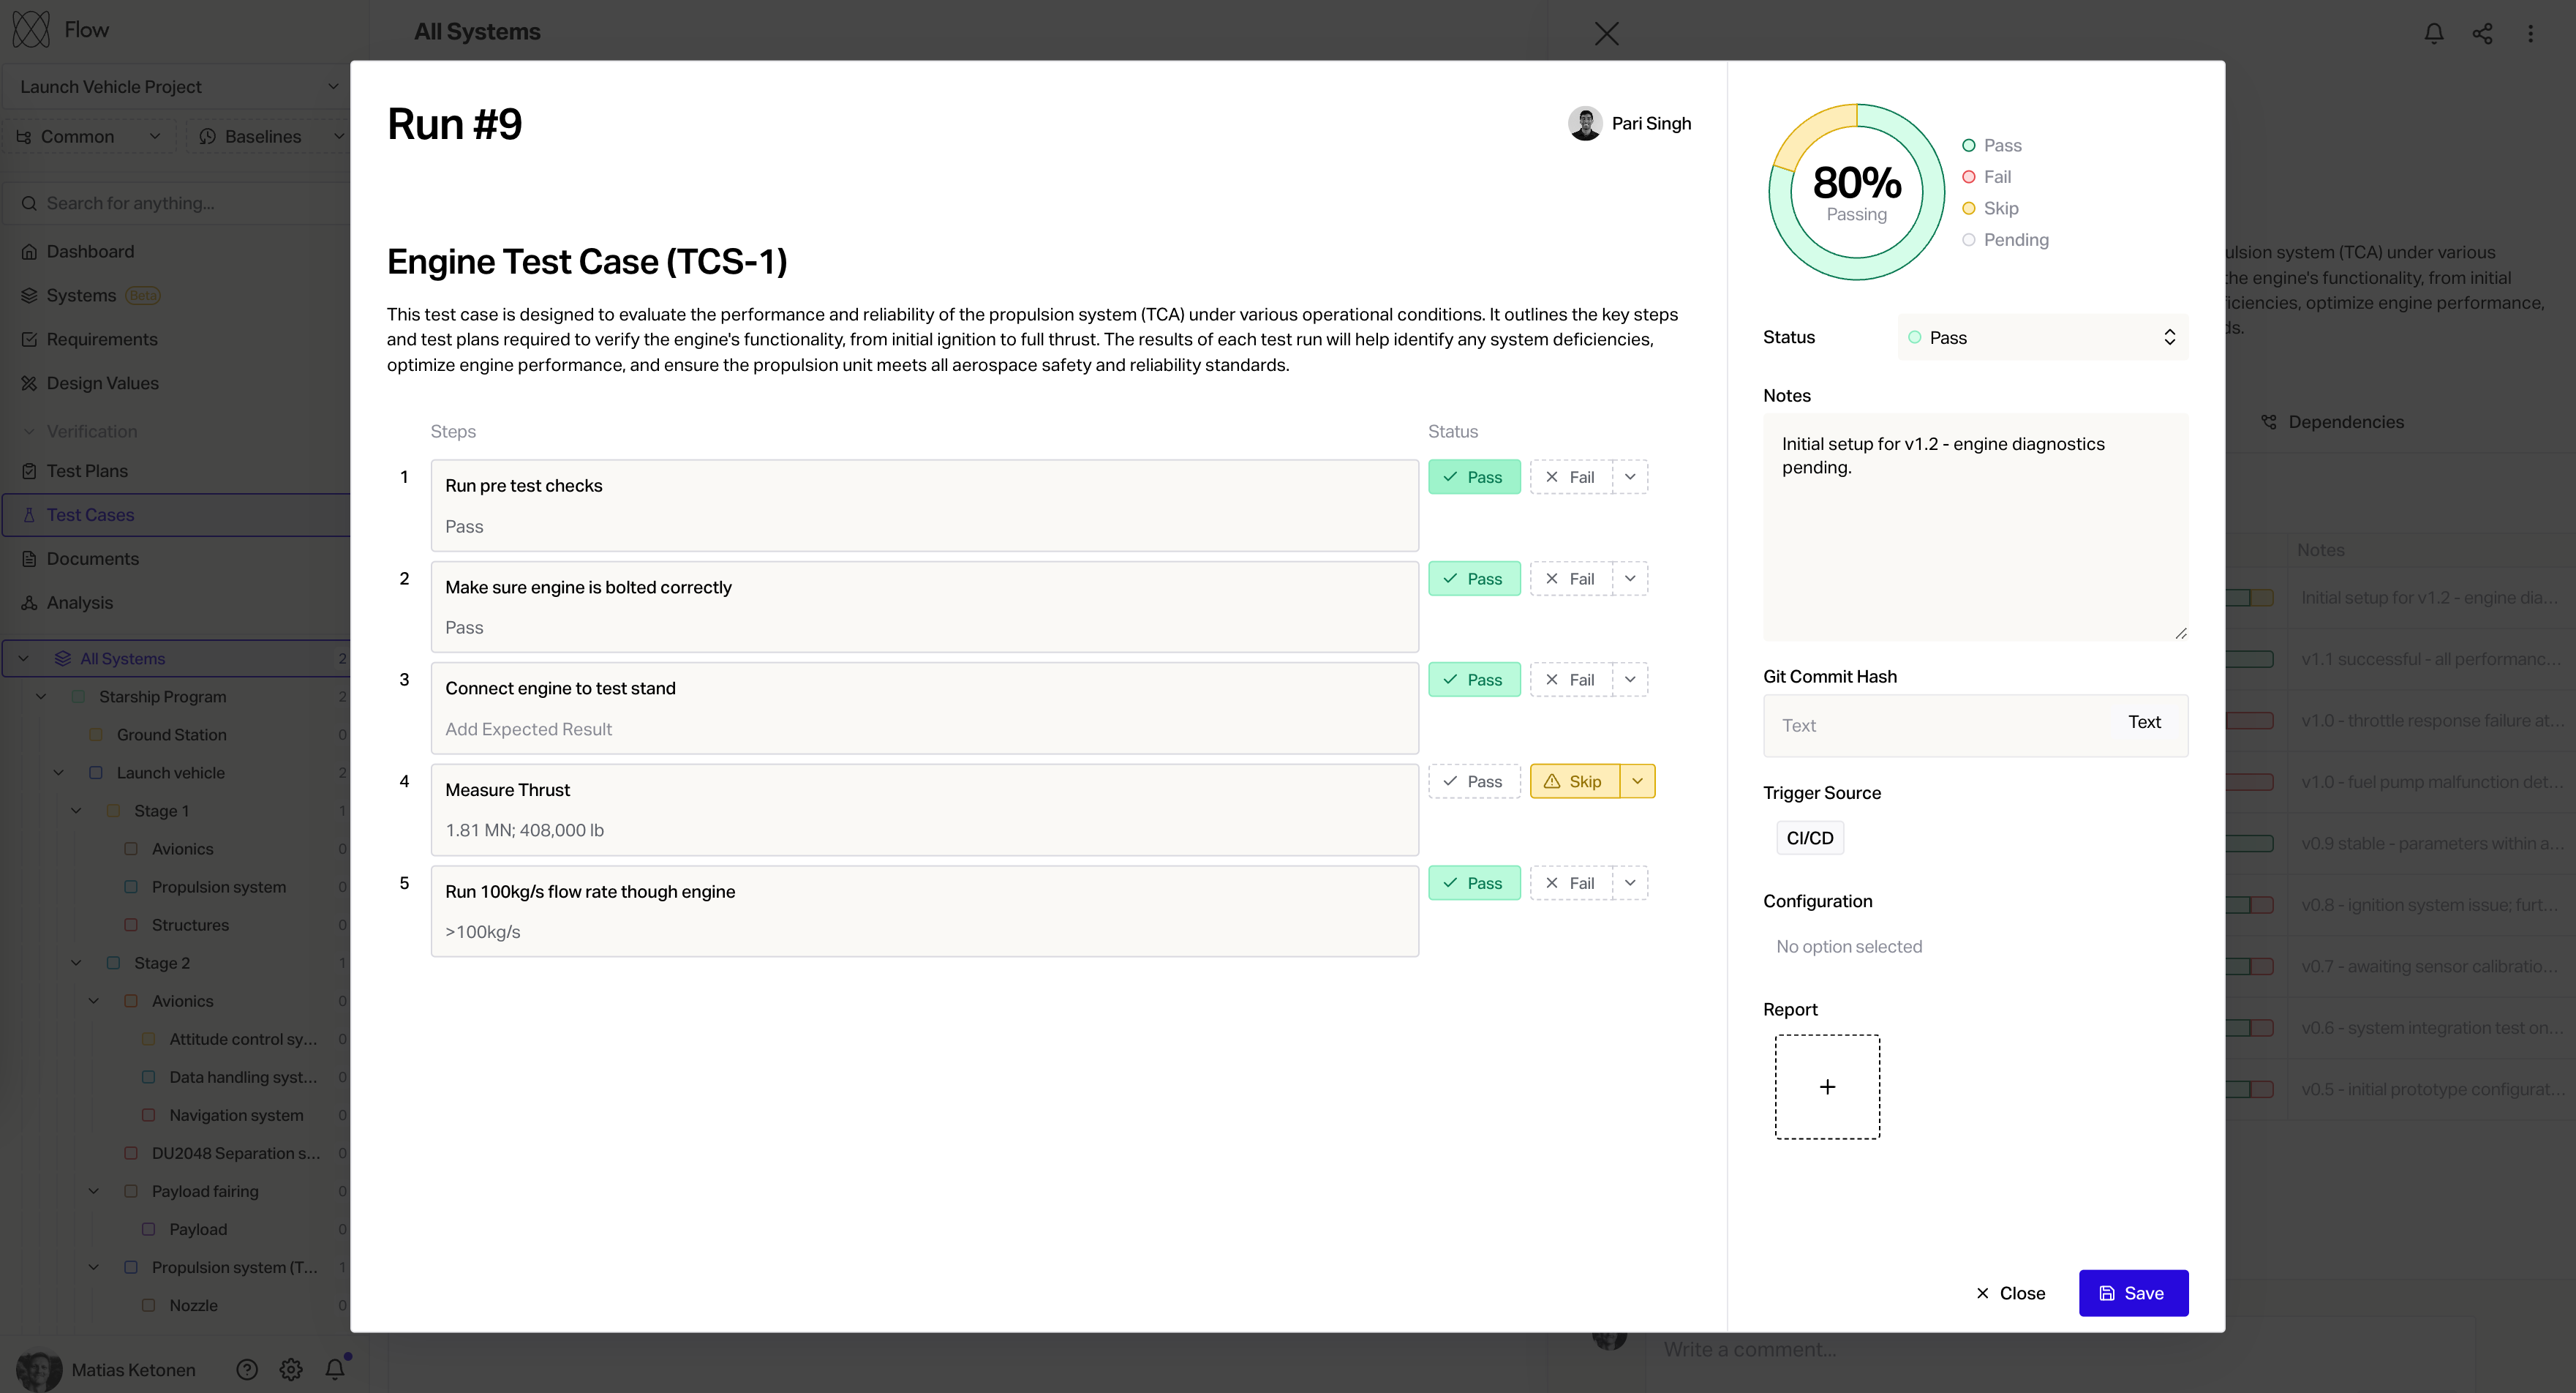Open Systems beta page
This screenshot has width=2576, height=1393.
pos(81,295)
